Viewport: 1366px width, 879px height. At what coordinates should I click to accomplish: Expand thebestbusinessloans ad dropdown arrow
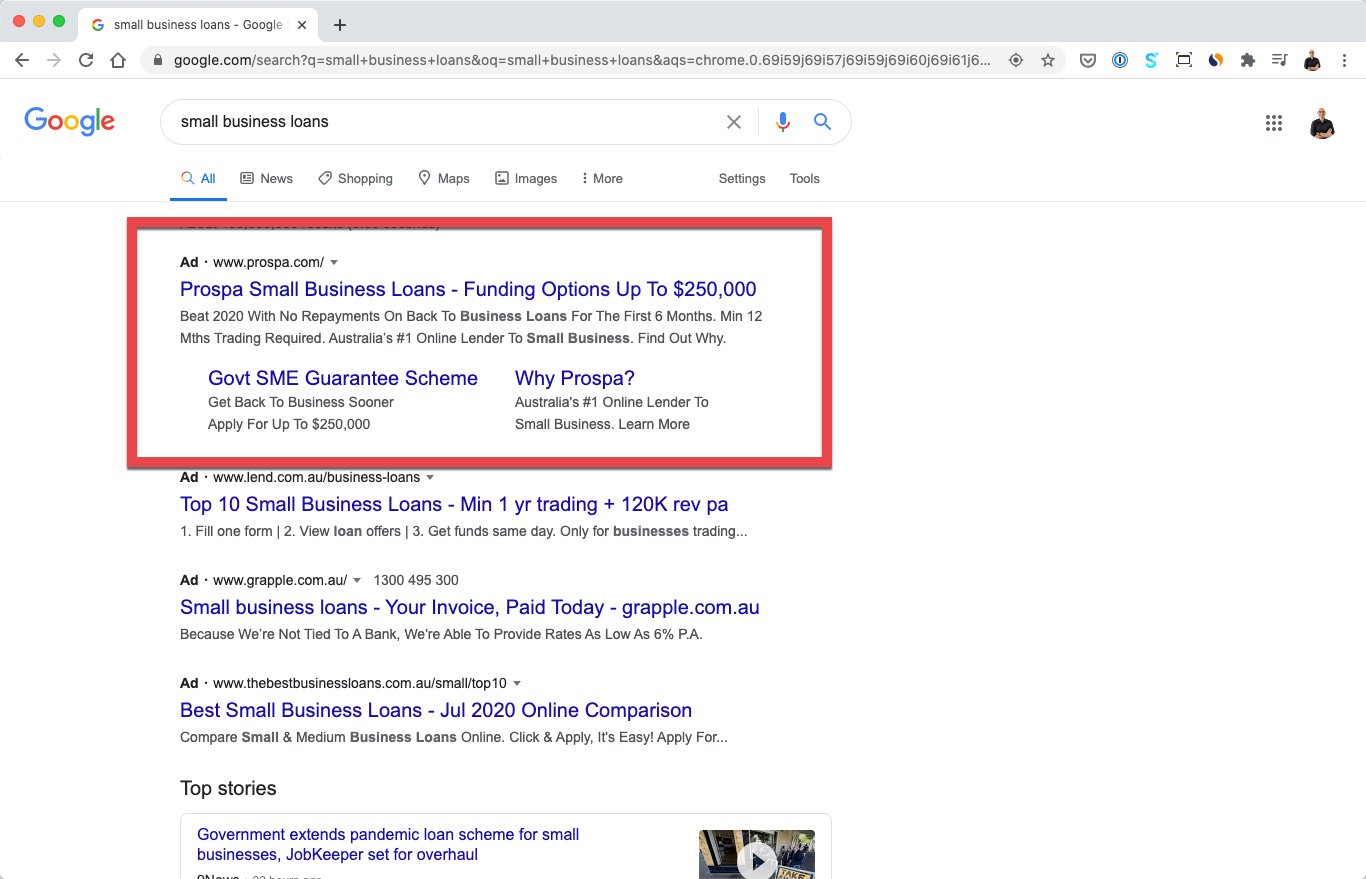point(517,684)
